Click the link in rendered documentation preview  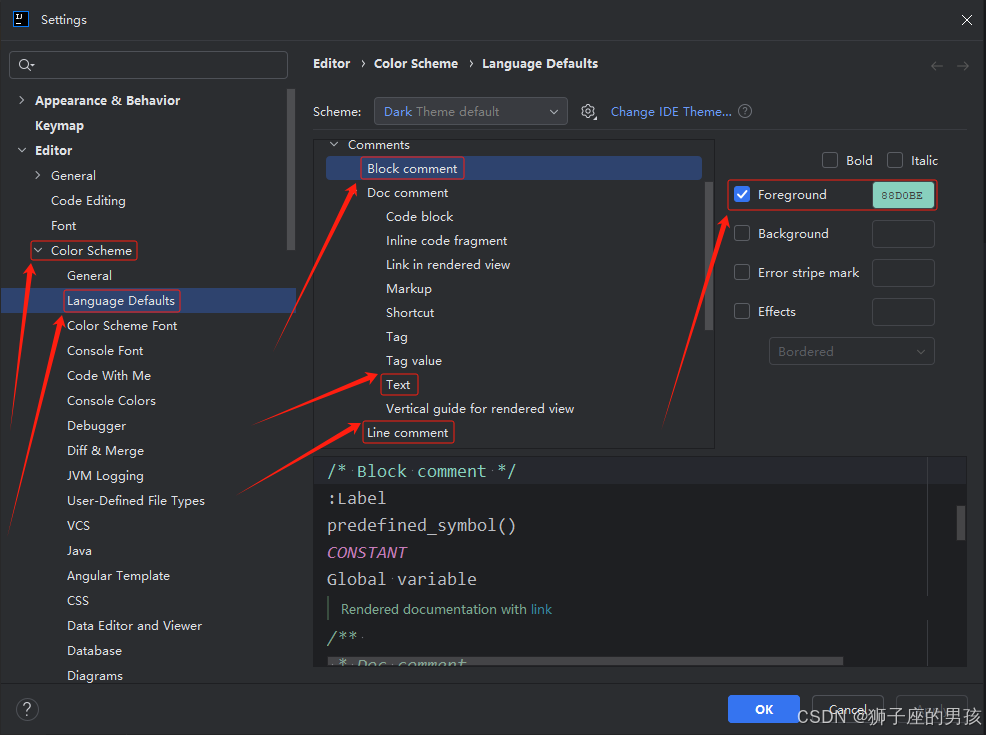pyautogui.click(x=541, y=609)
